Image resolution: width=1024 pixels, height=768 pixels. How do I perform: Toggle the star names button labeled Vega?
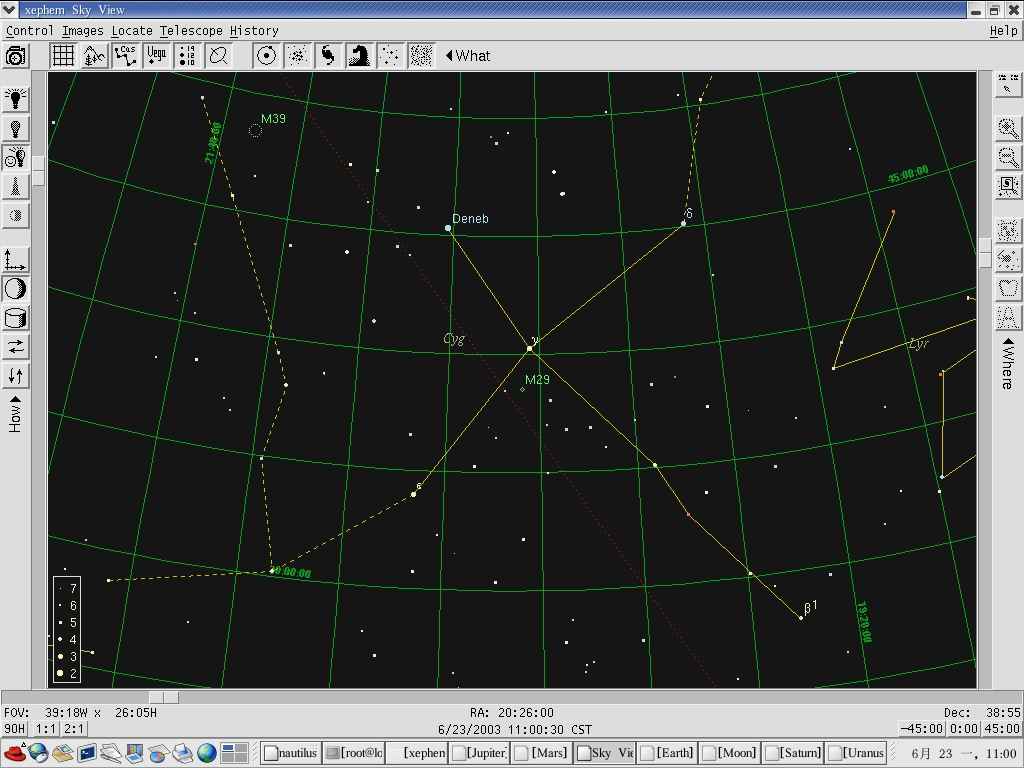157,56
